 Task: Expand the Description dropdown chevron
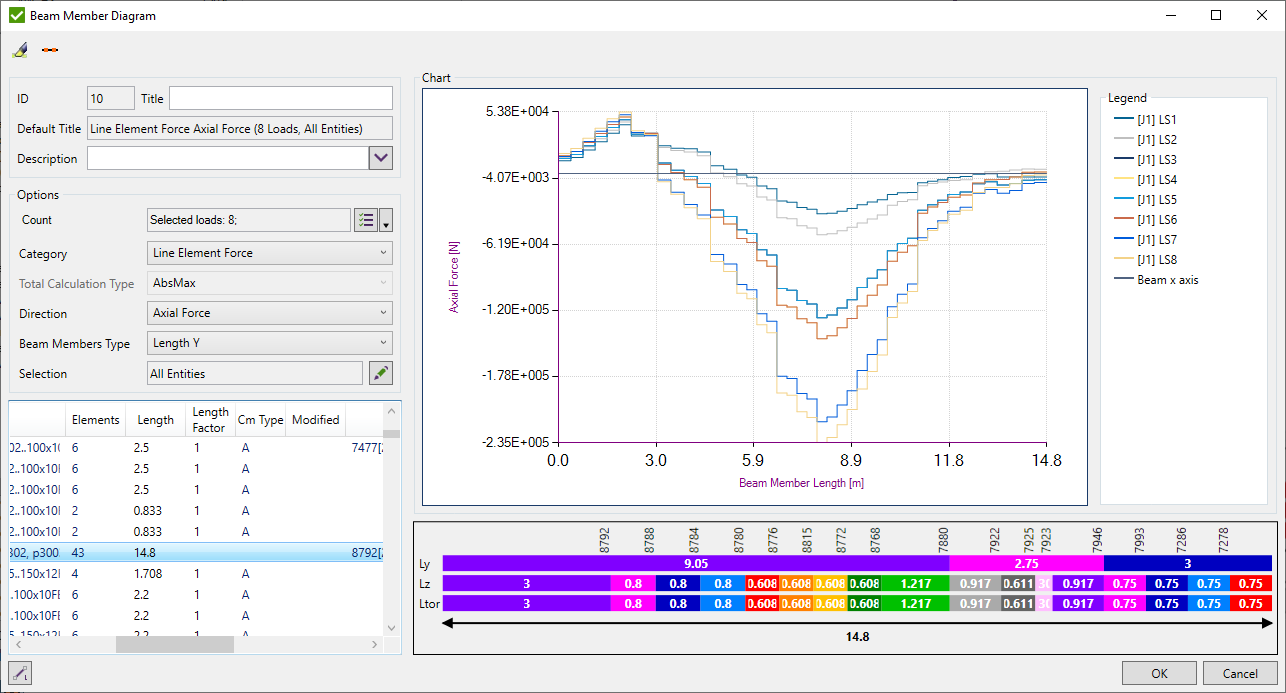point(381,158)
